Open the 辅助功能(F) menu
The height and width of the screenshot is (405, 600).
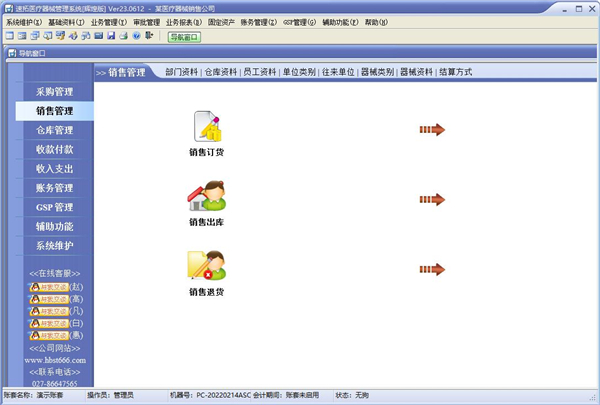[340, 23]
